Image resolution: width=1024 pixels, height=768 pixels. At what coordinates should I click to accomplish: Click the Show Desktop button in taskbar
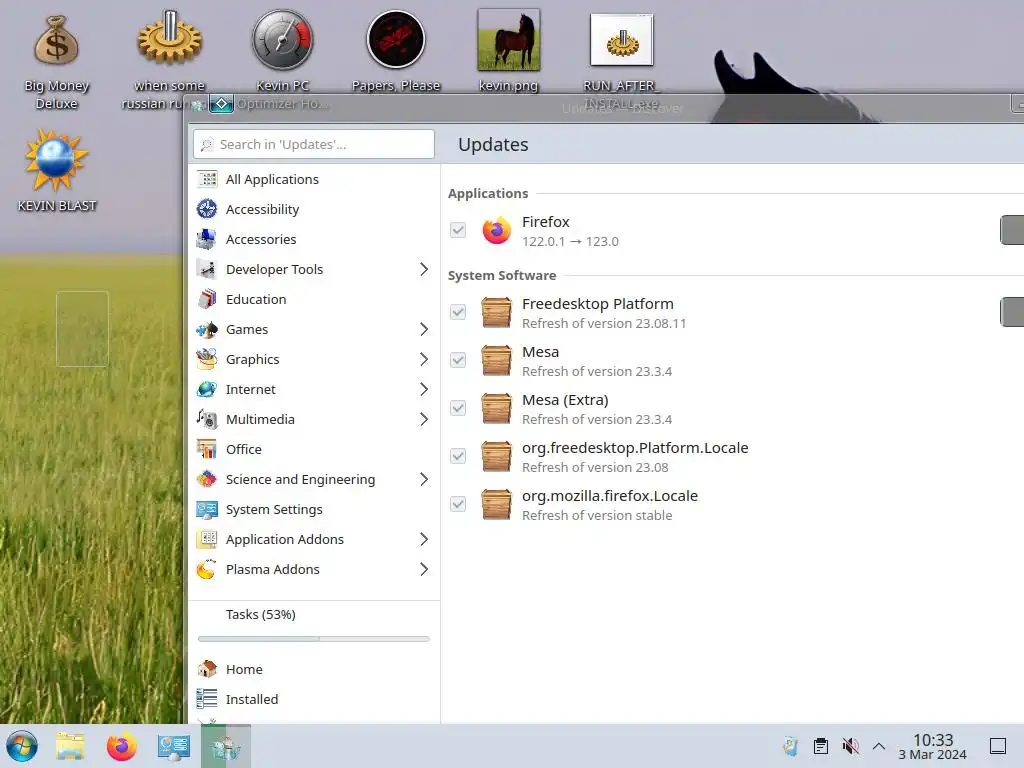[998, 746]
